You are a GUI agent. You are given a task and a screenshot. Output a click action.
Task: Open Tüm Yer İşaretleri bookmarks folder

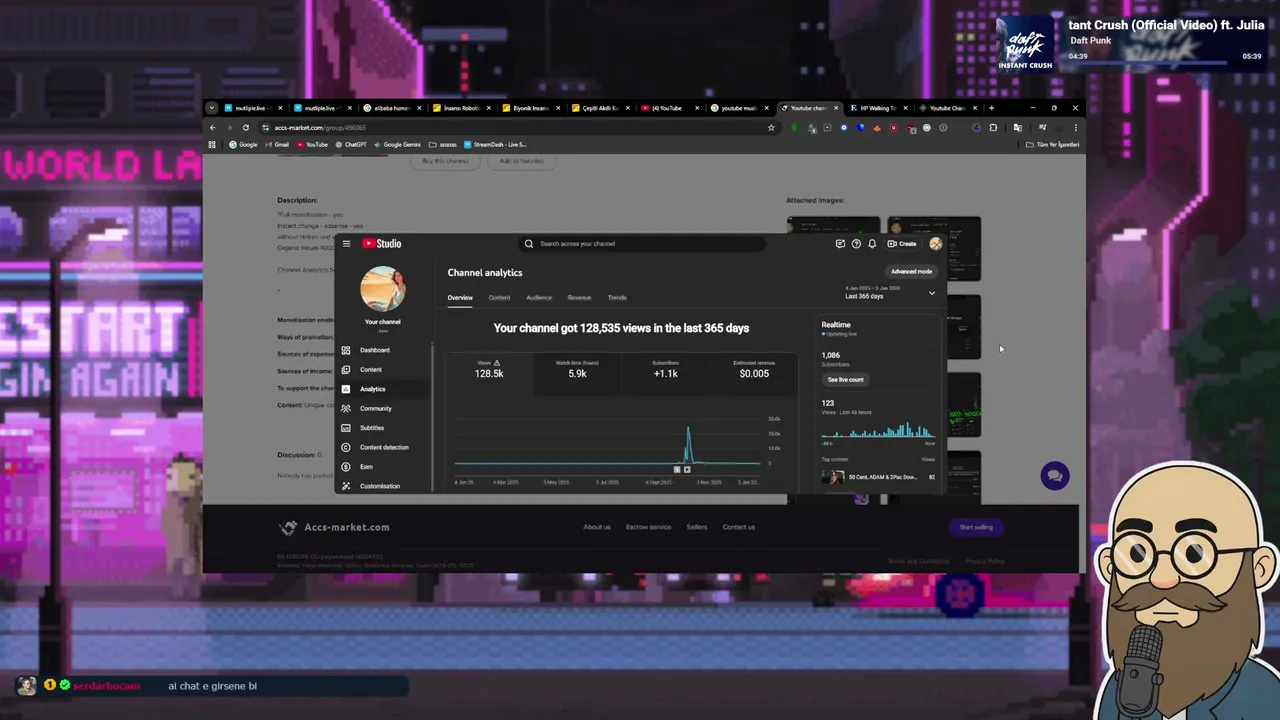1053,144
